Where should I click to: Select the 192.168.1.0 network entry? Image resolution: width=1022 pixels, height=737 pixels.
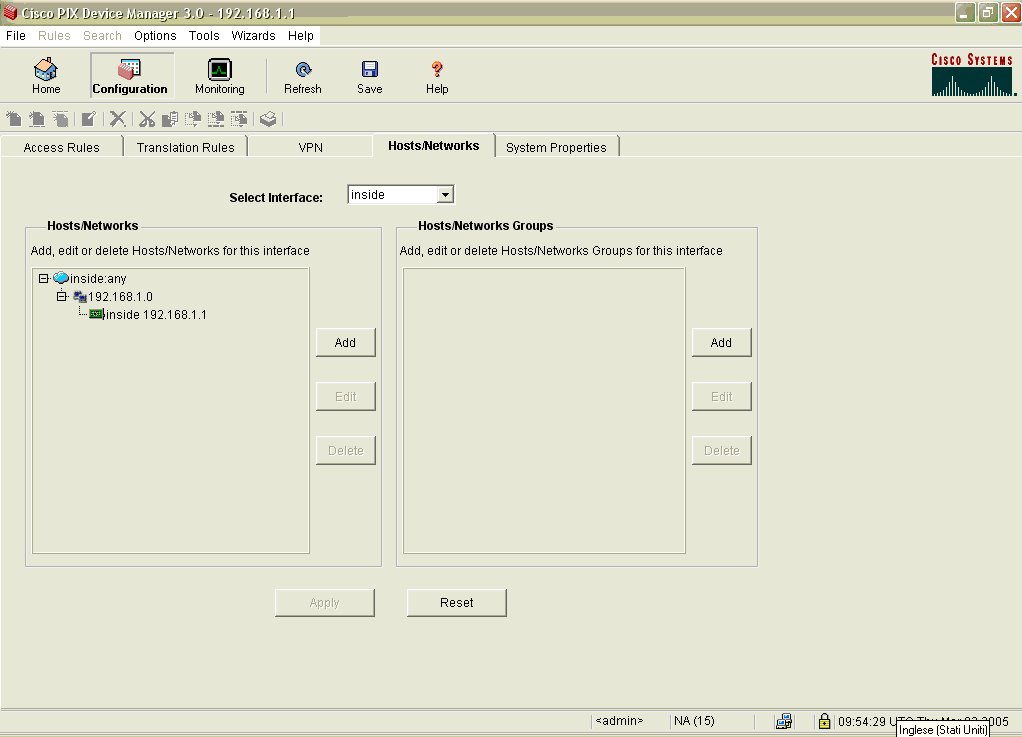coord(121,296)
